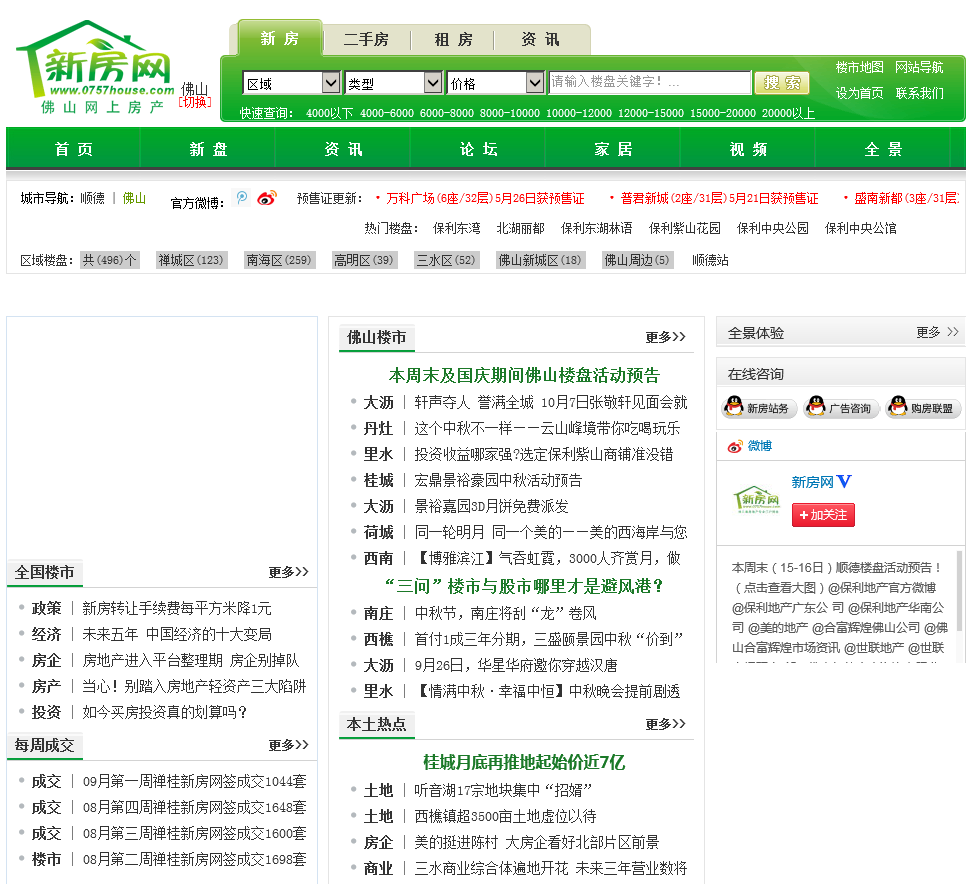Open 资讯 in the green navigation bar
The height and width of the screenshot is (884, 972).
343,149
